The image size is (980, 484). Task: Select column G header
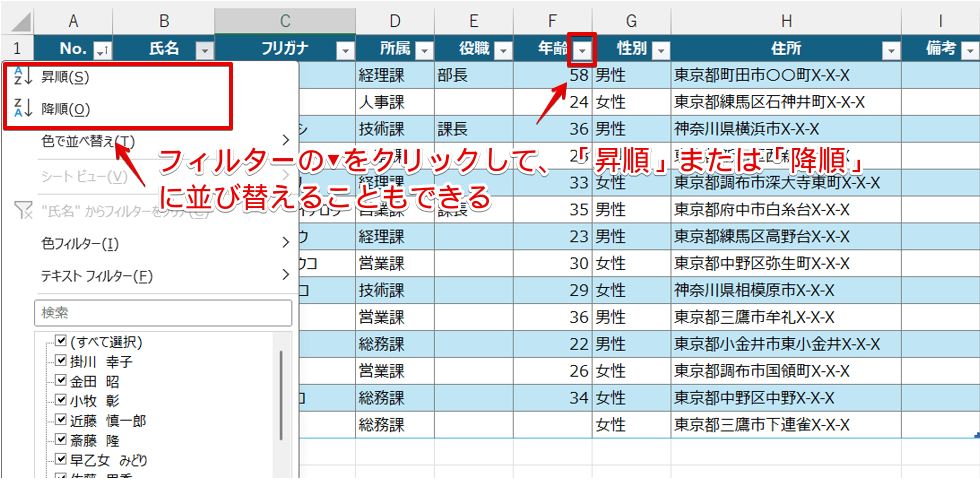632,22
